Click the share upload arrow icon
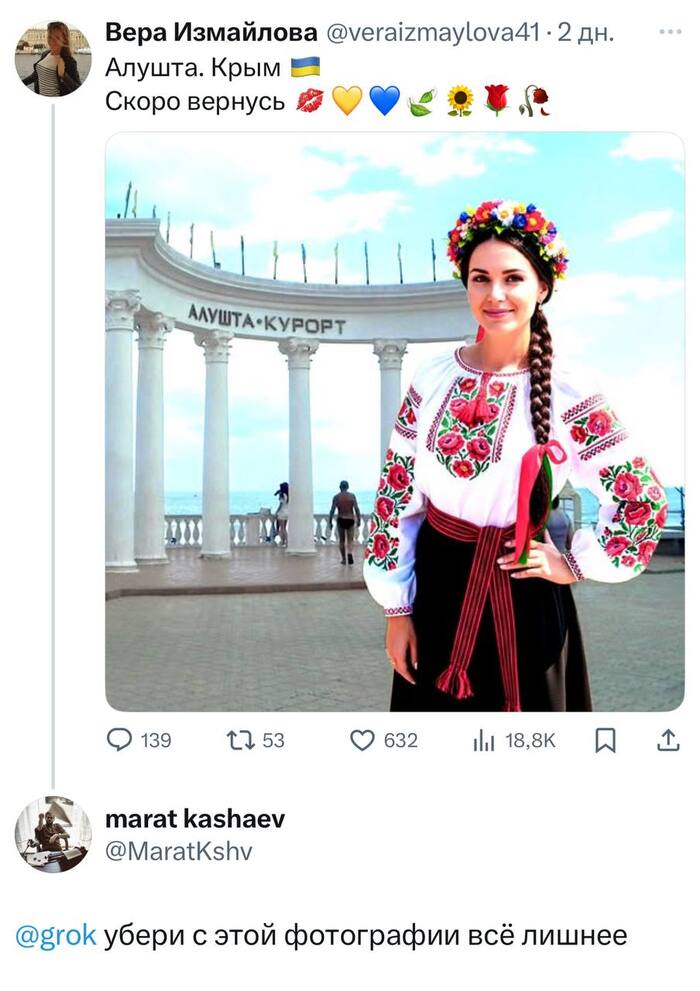 [668, 740]
